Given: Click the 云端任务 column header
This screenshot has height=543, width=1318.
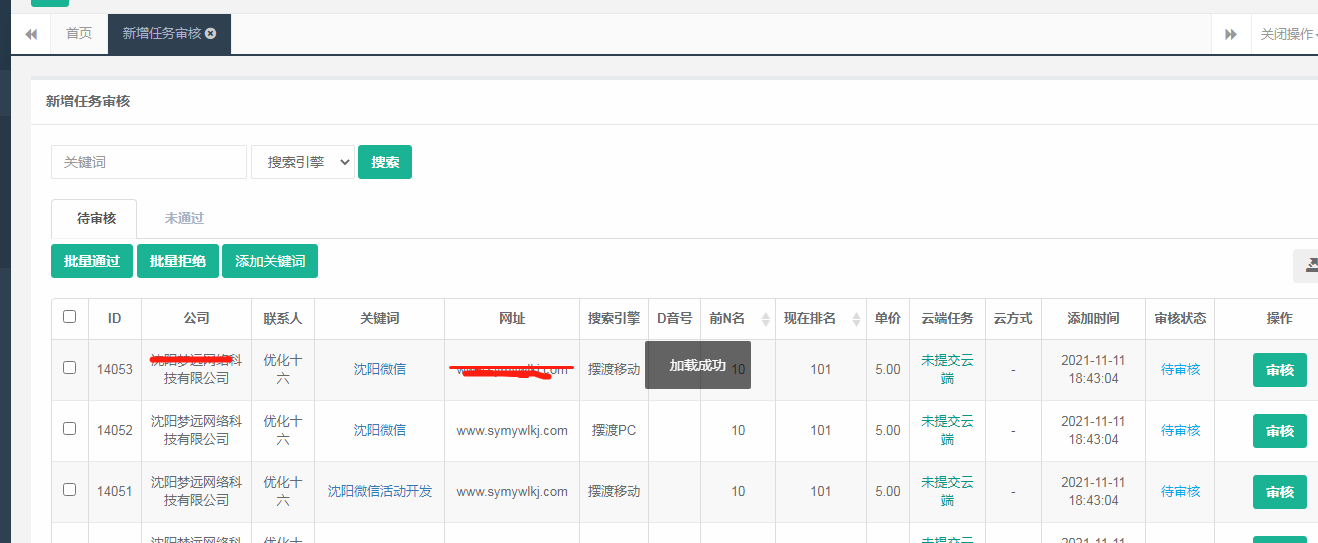Looking at the screenshot, I should tap(947, 318).
